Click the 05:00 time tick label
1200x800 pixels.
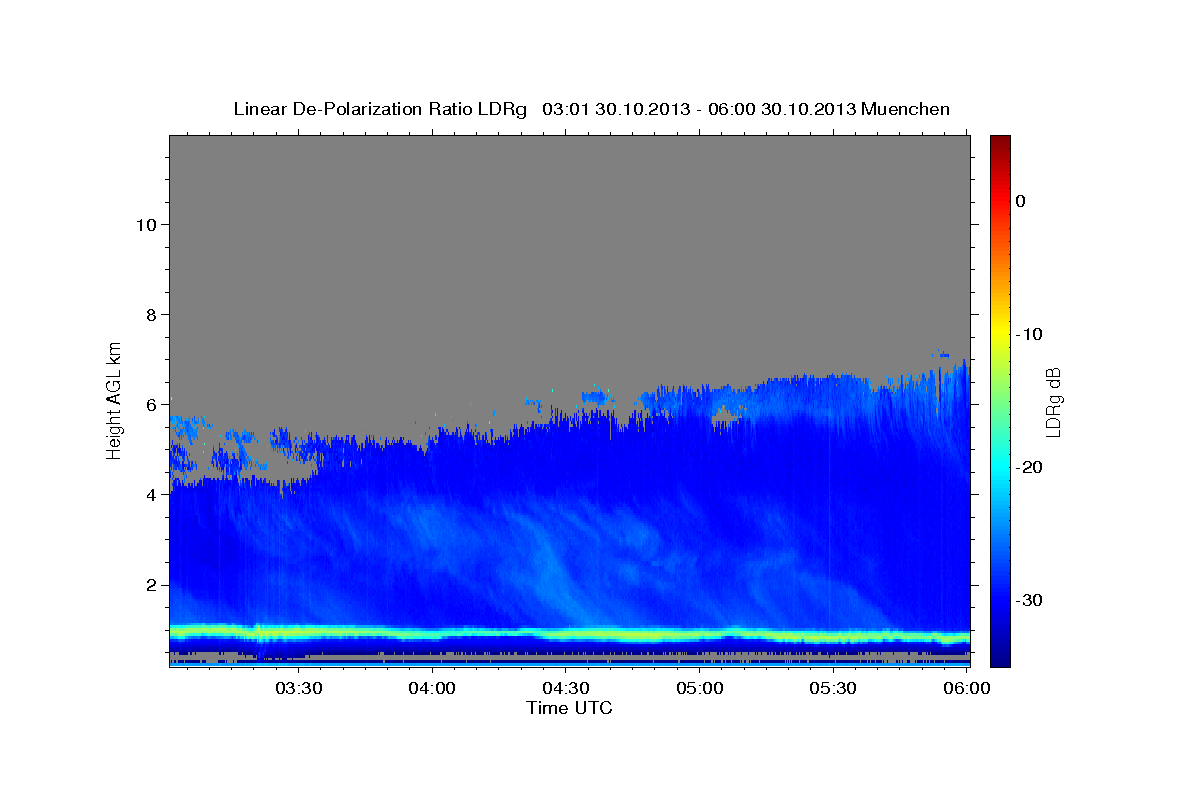click(699, 689)
